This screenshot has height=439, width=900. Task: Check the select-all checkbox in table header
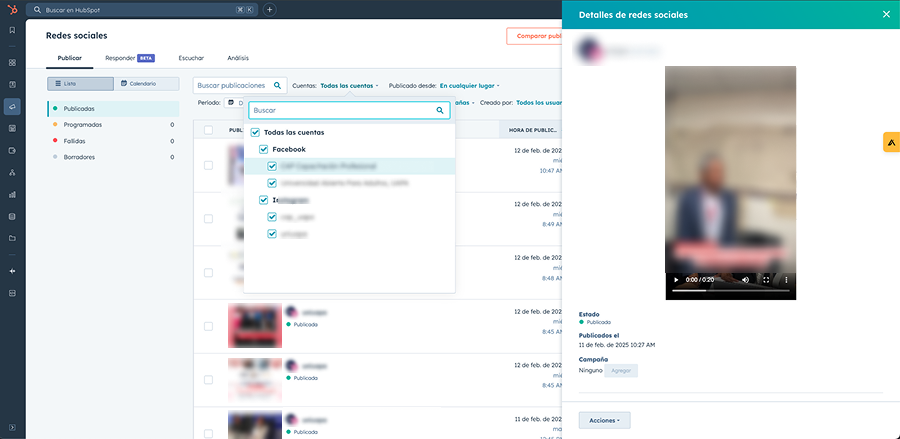(x=208, y=130)
